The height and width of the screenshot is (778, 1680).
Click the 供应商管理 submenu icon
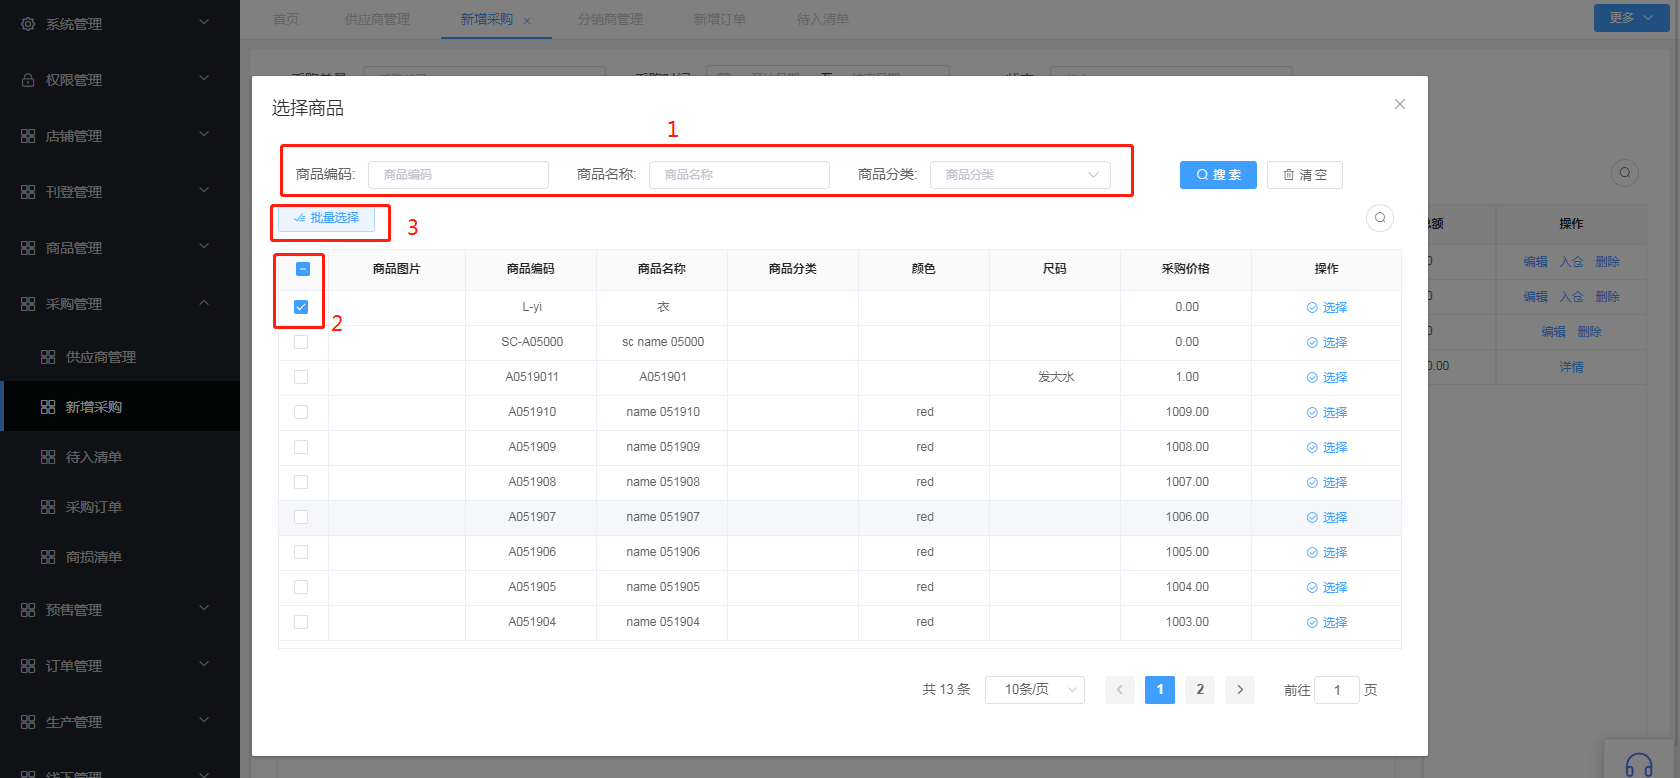pyautogui.click(x=48, y=357)
